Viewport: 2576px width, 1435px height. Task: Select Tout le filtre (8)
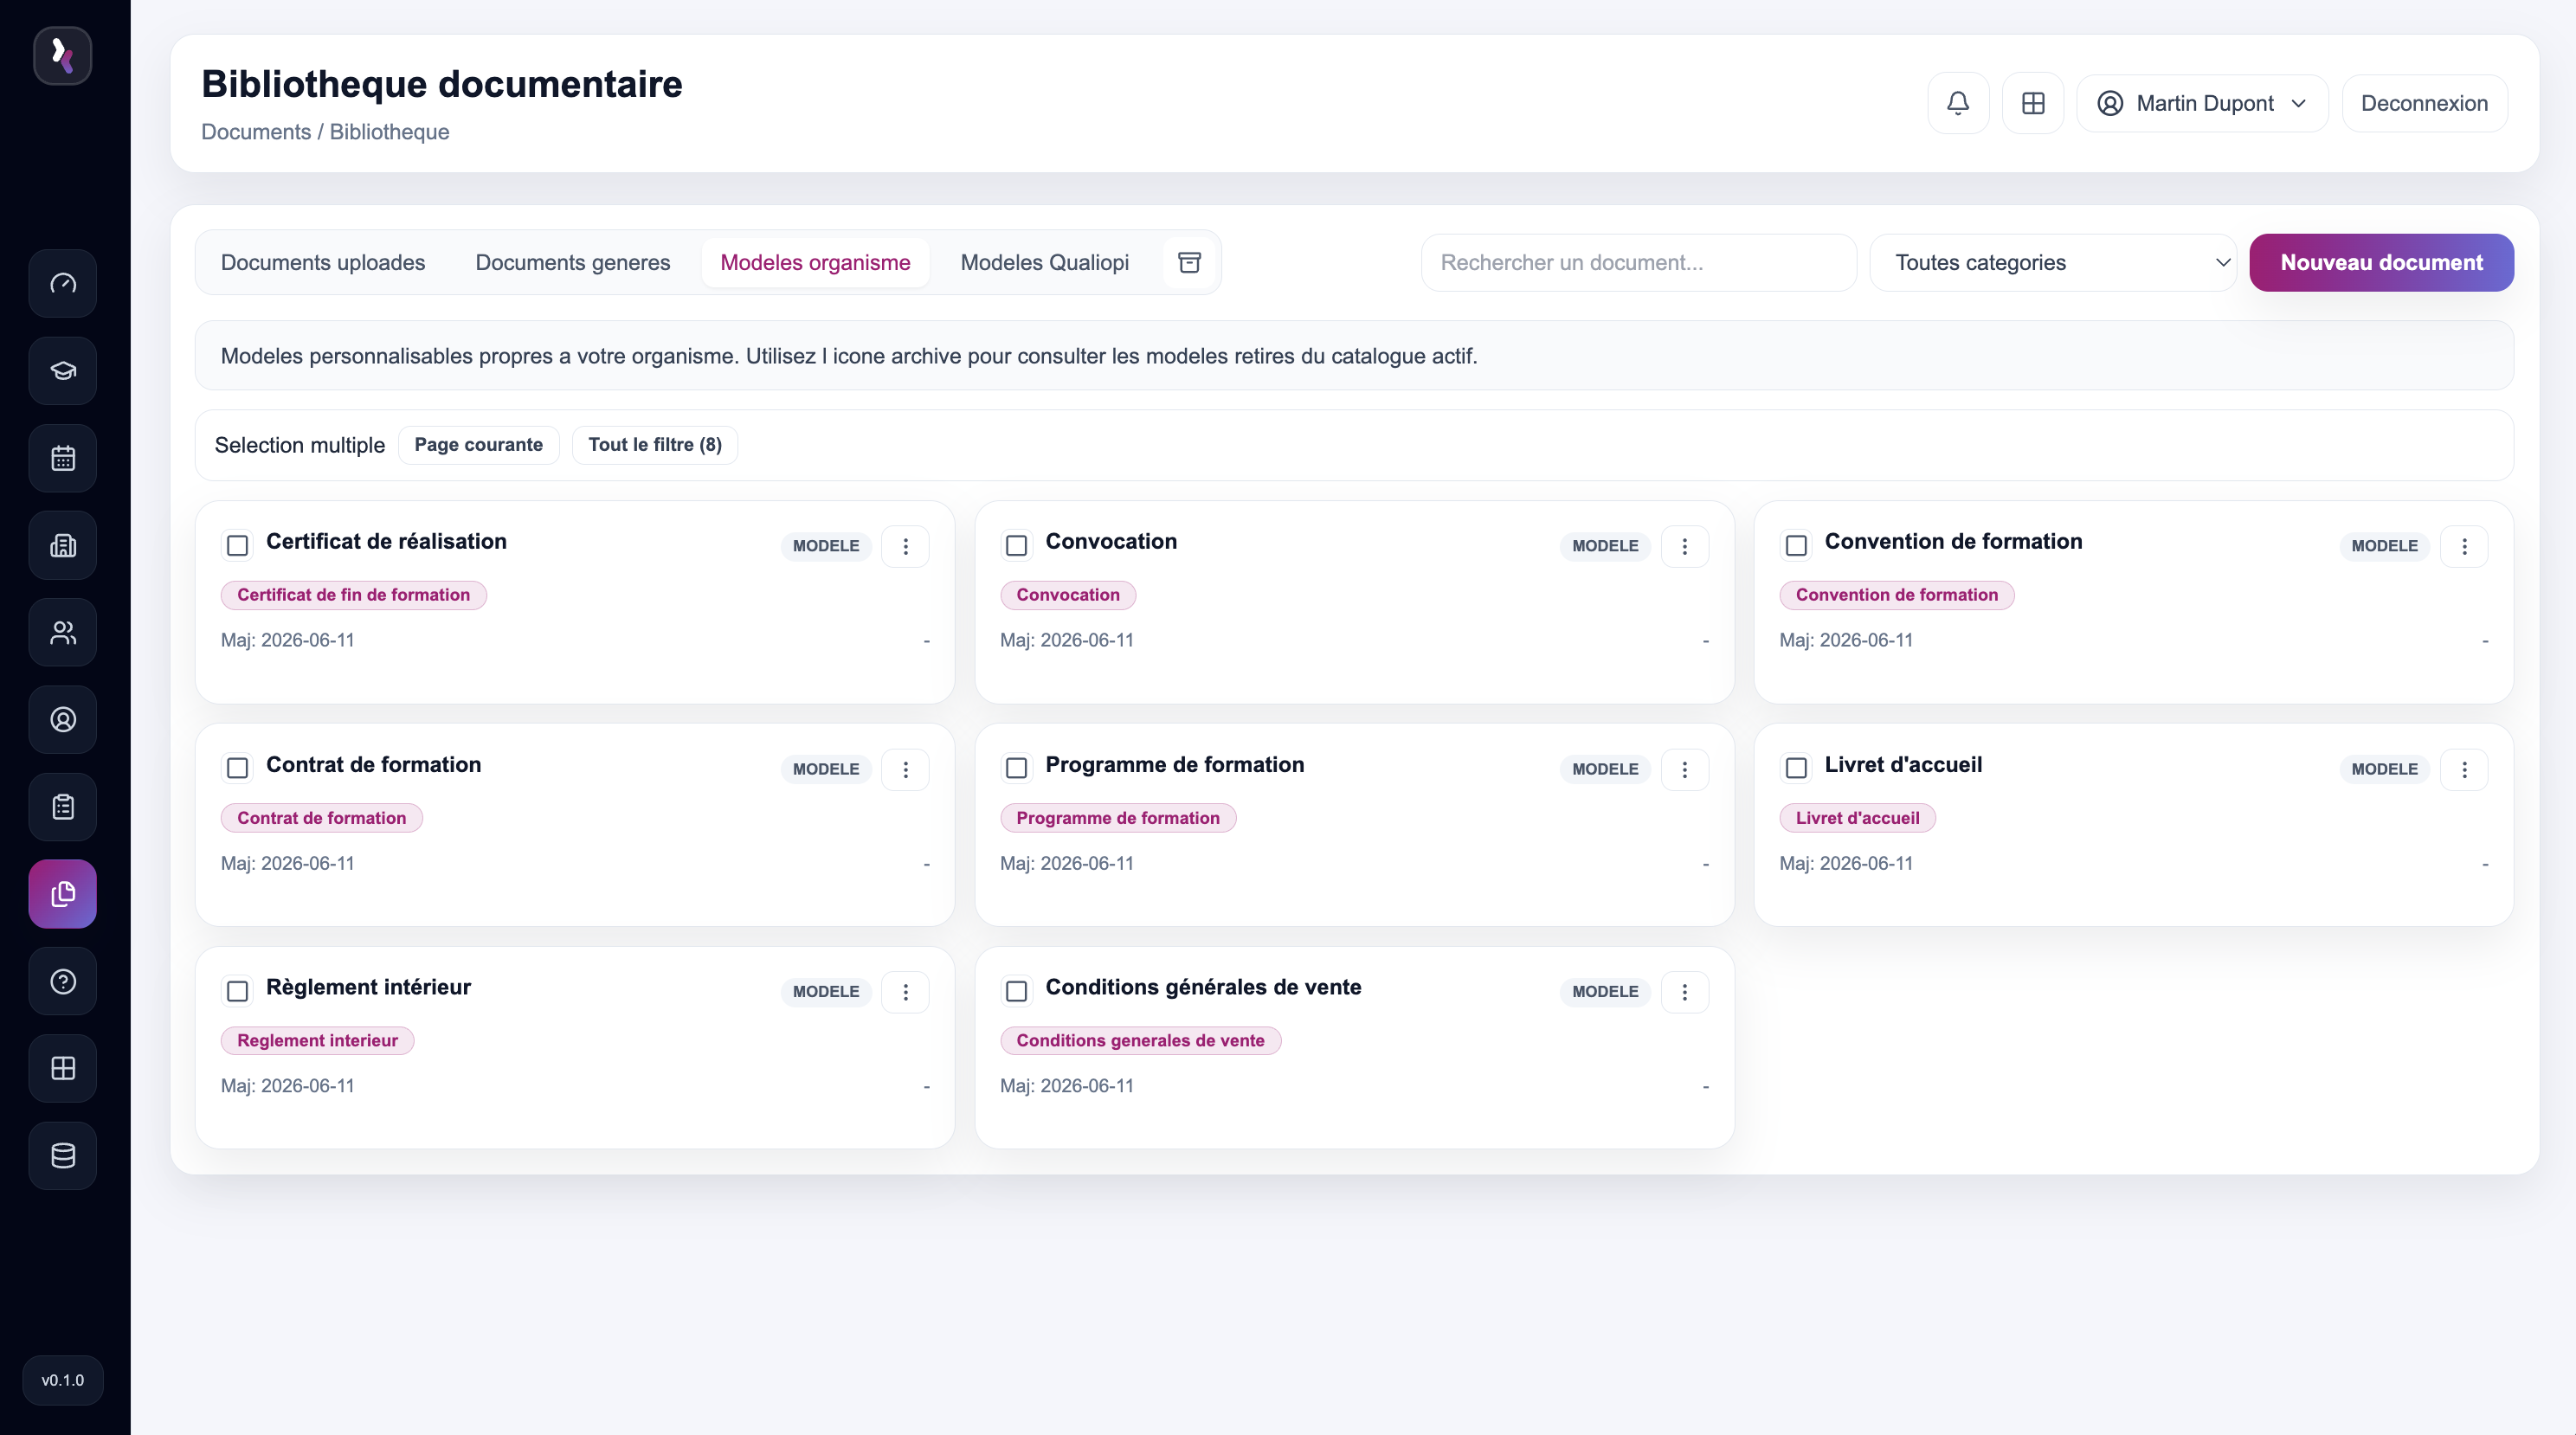655,445
